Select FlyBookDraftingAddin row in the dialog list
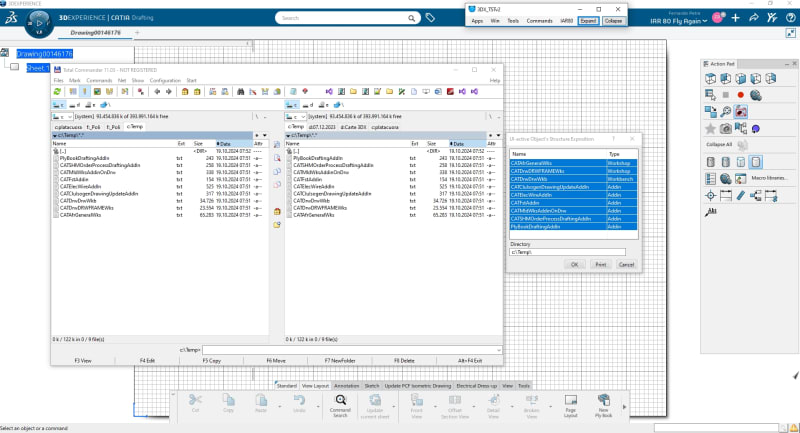The height and width of the screenshot is (433, 800). [x=573, y=226]
